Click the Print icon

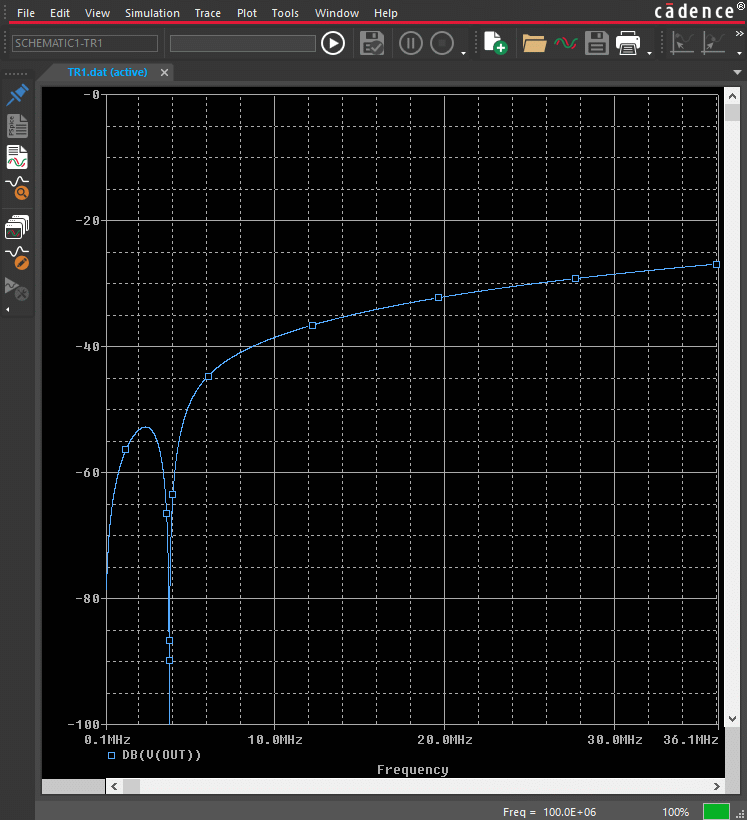(628, 43)
